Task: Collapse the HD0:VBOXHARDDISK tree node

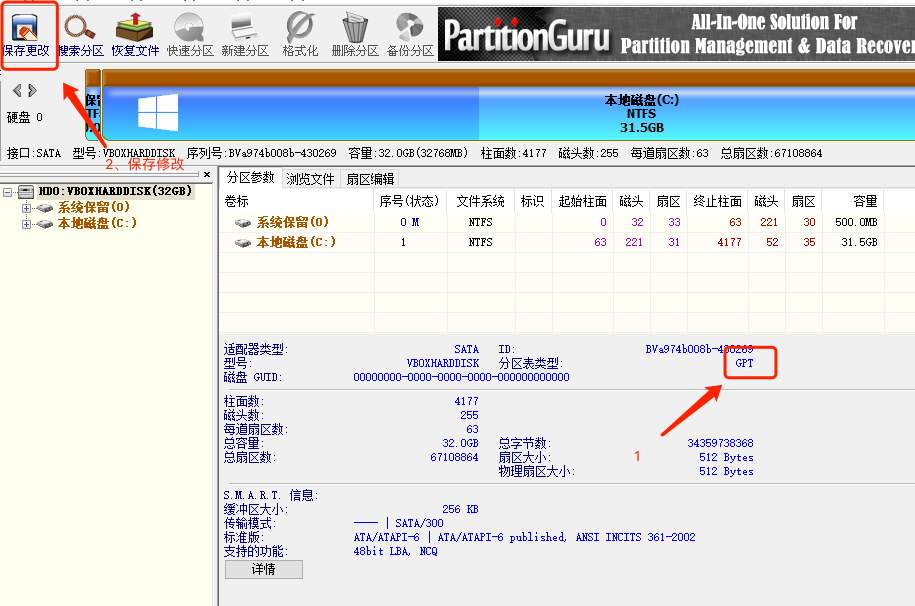Action: tap(8, 191)
